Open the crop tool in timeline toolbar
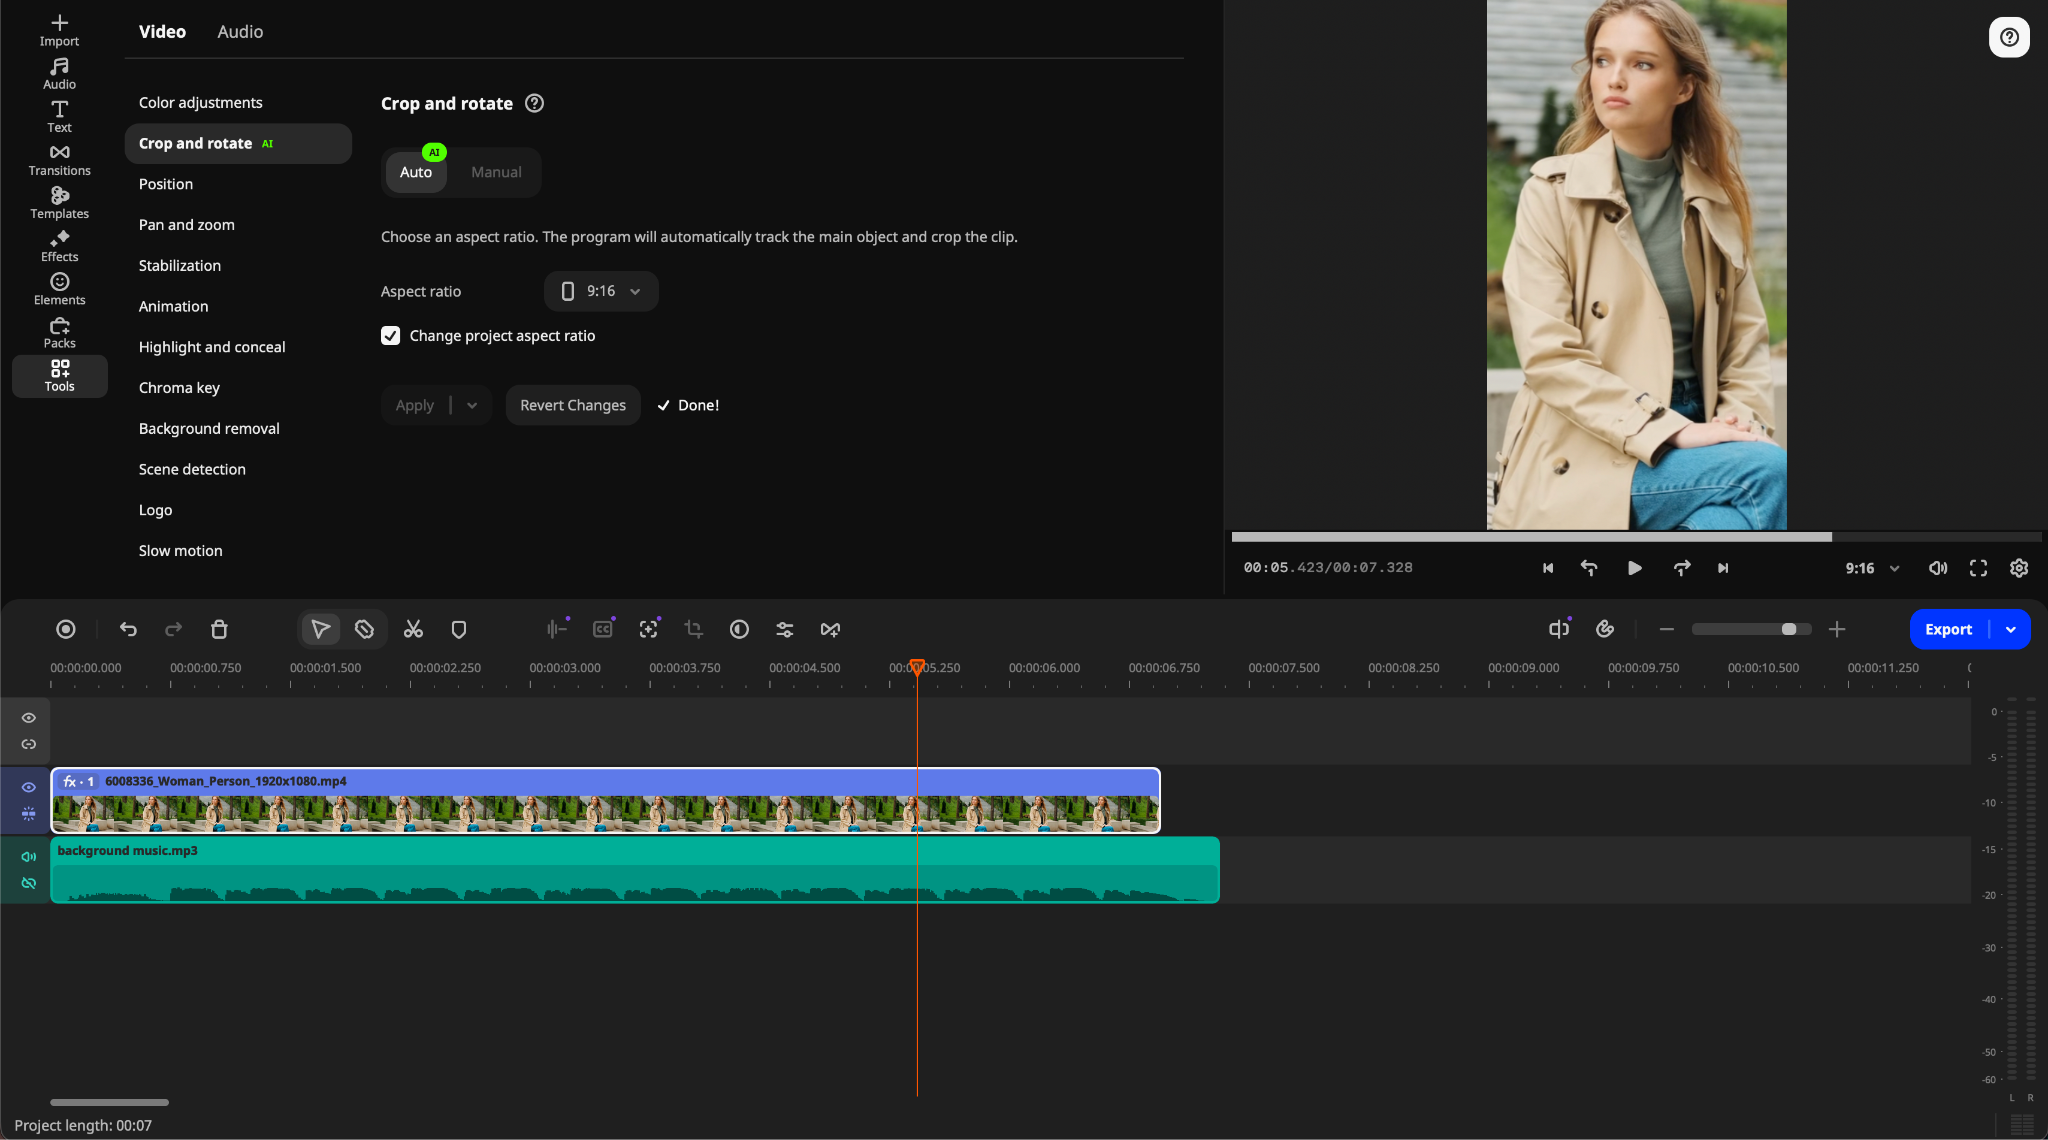 [693, 629]
